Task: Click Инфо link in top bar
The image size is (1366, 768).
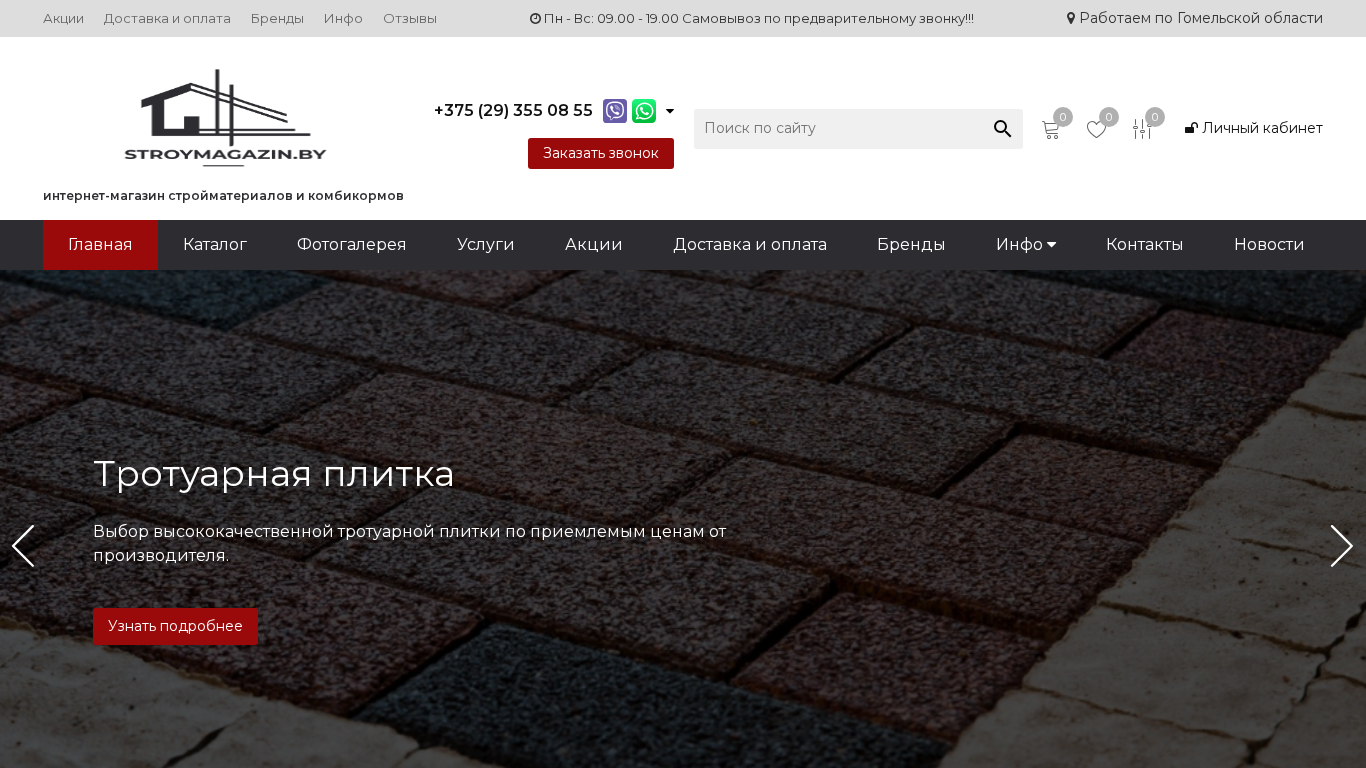Action: pyautogui.click(x=343, y=19)
